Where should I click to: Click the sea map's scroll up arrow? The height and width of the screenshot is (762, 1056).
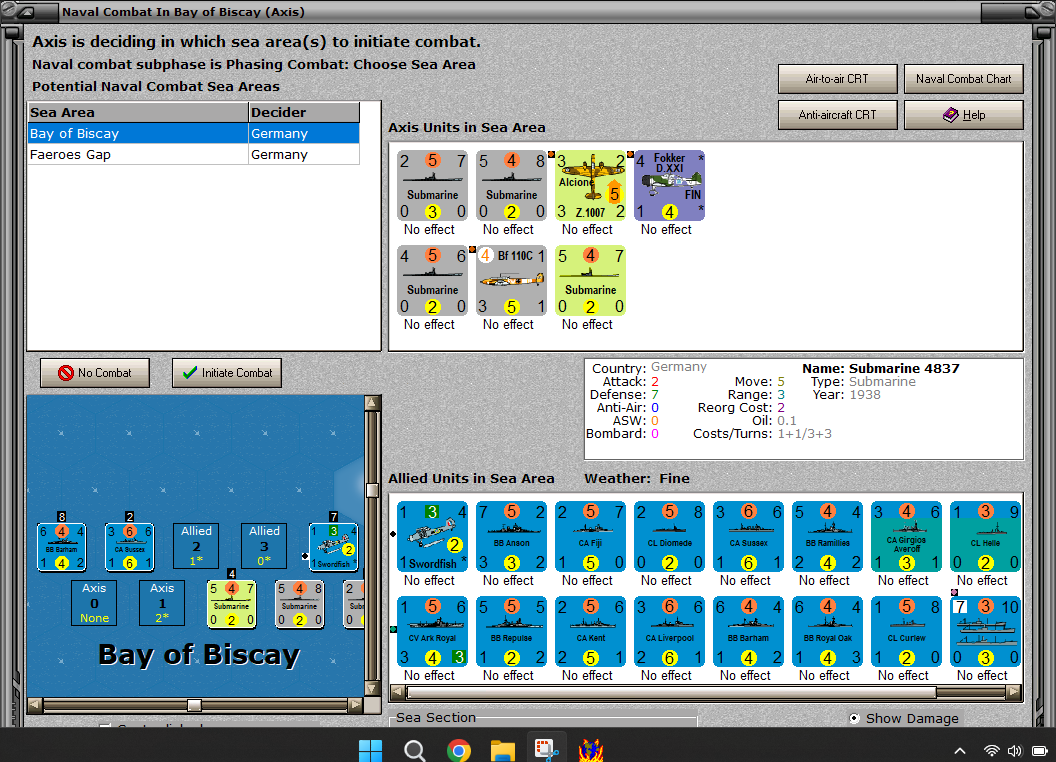point(372,403)
